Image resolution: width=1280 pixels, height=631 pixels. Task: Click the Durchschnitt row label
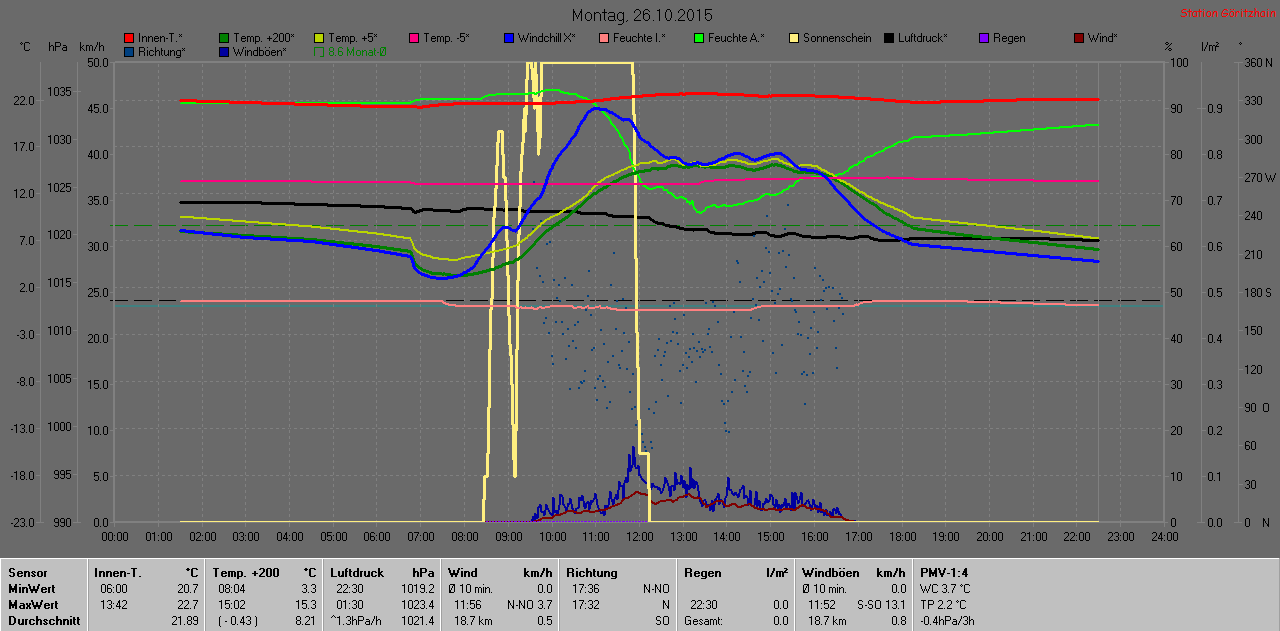click(38, 621)
